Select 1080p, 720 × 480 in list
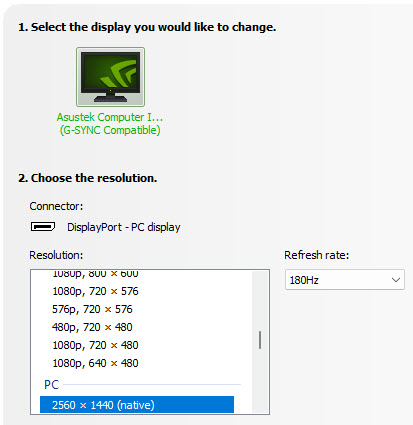413x425 pixels. (x=95, y=345)
